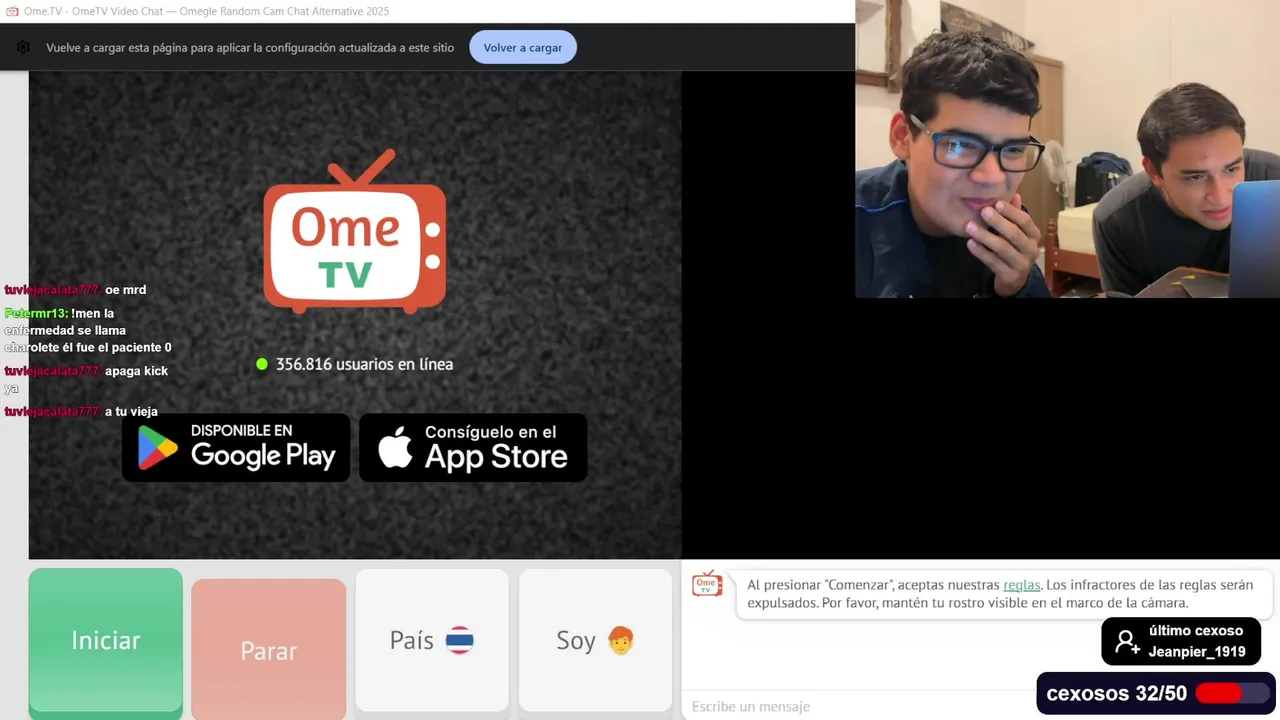Start chatting with the Iniciar button
This screenshot has height=720, width=1280.
106,641
